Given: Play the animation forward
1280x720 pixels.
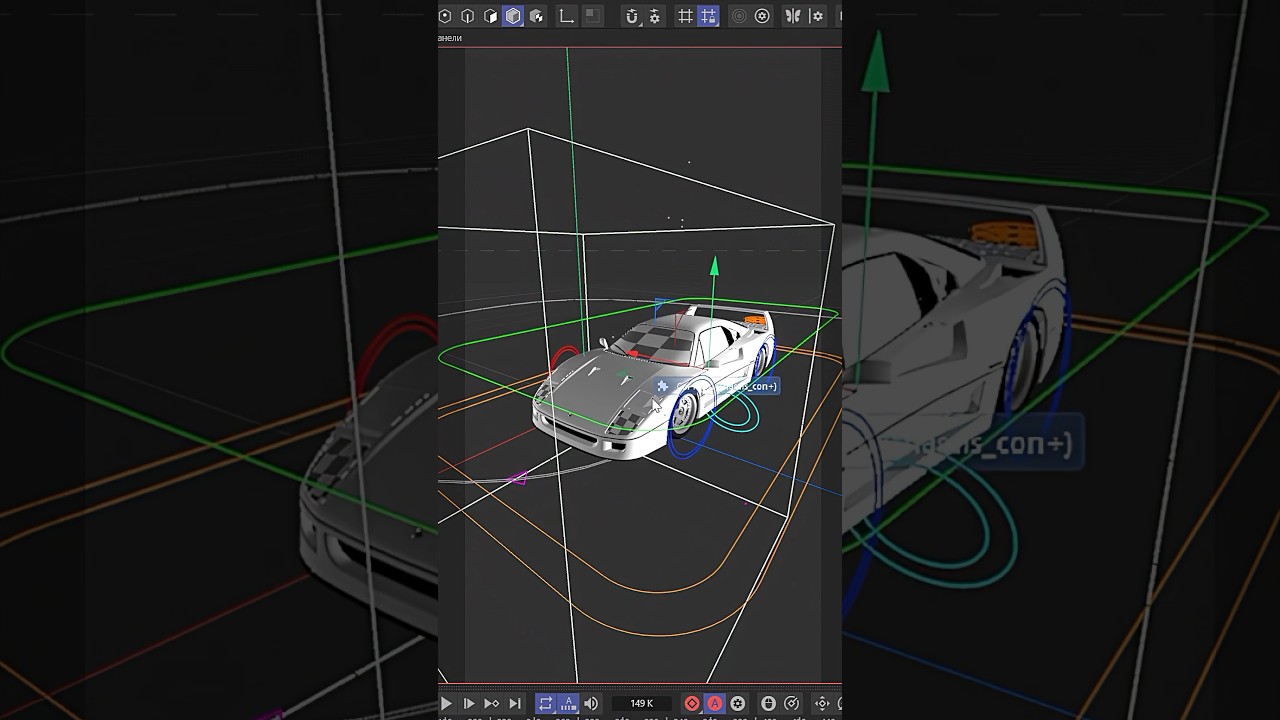Looking at the screenshot, I should 446,704.
